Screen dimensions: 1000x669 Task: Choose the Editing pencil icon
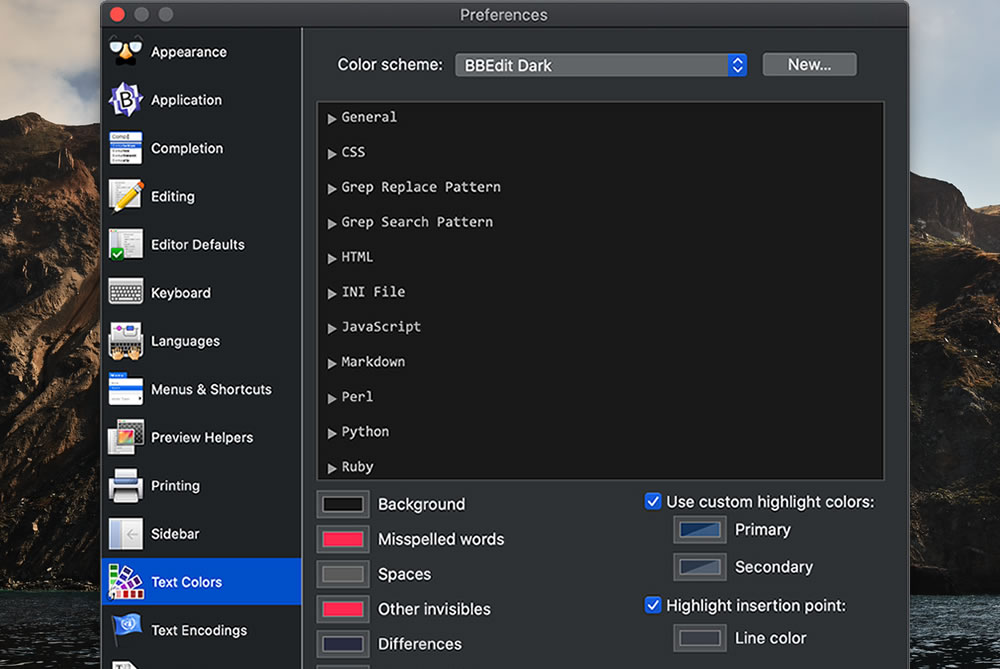(x=126, y=196)
